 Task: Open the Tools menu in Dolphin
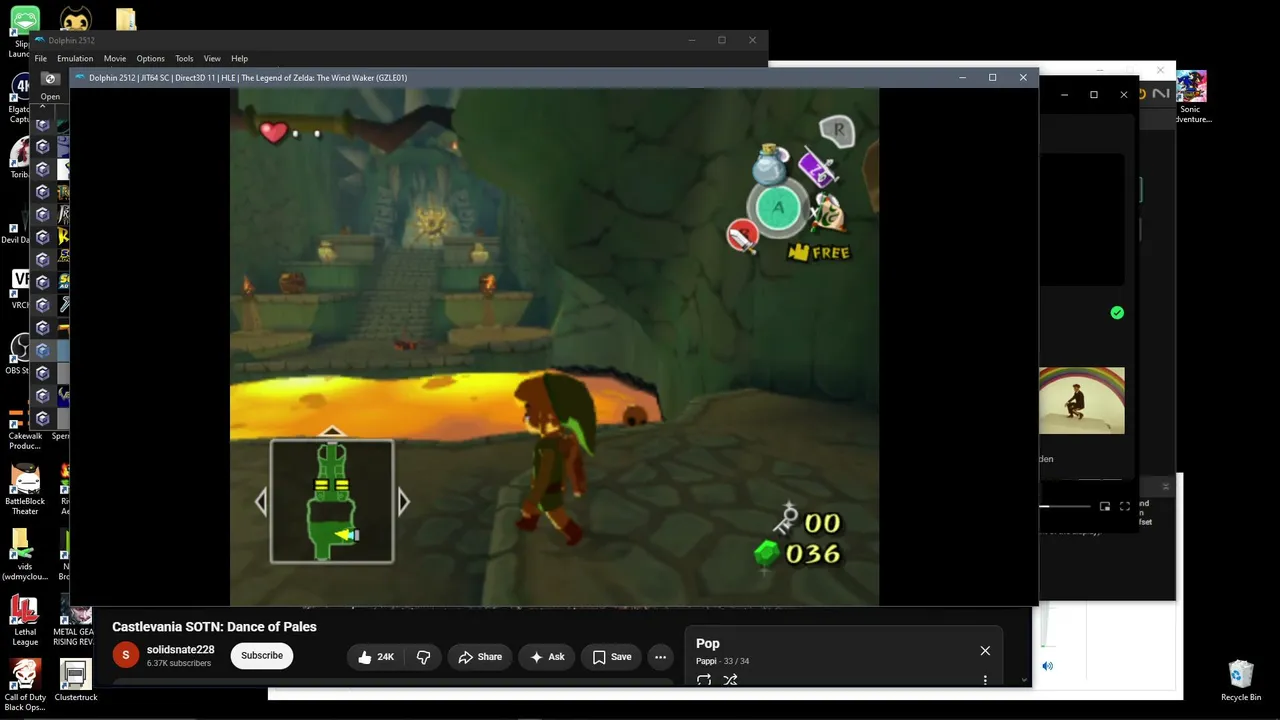click(184, 59)
